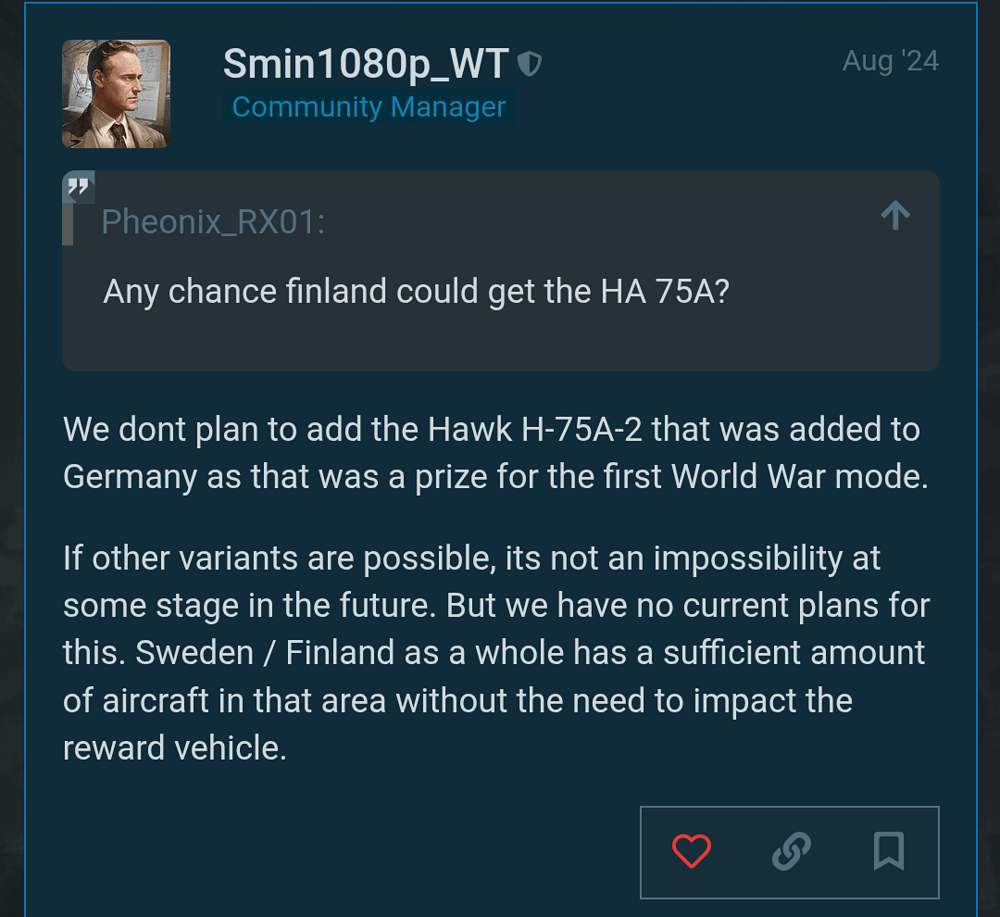This screenshot has height=917, width=1000.
Task: Click the moderator shield icon next to username
Action: (530, 62)
